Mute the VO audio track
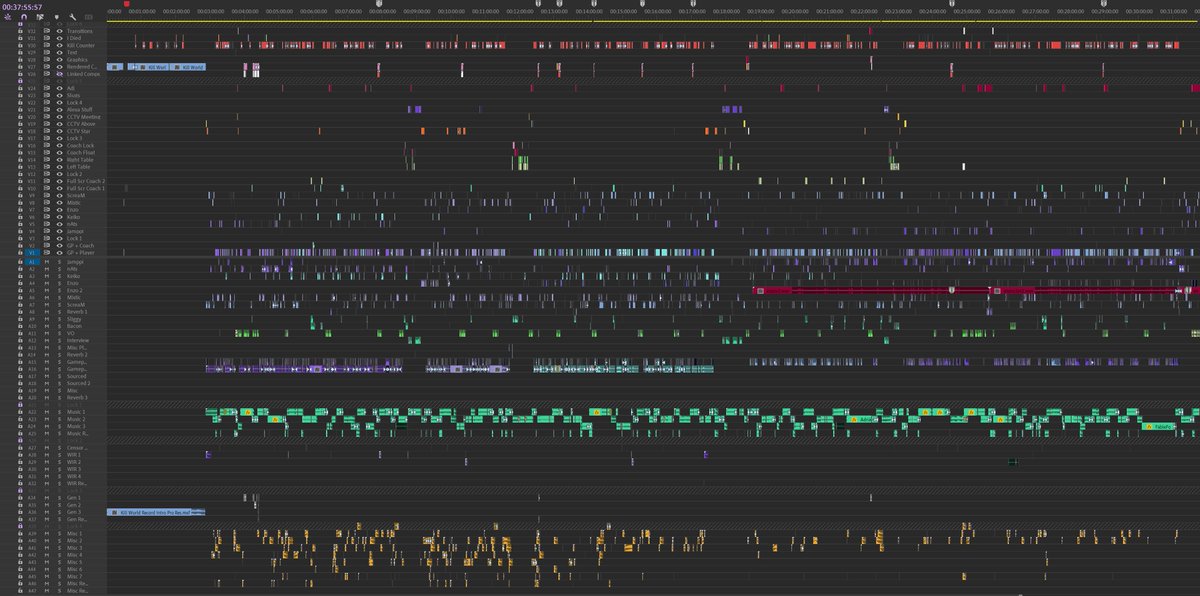 (46, 333)
